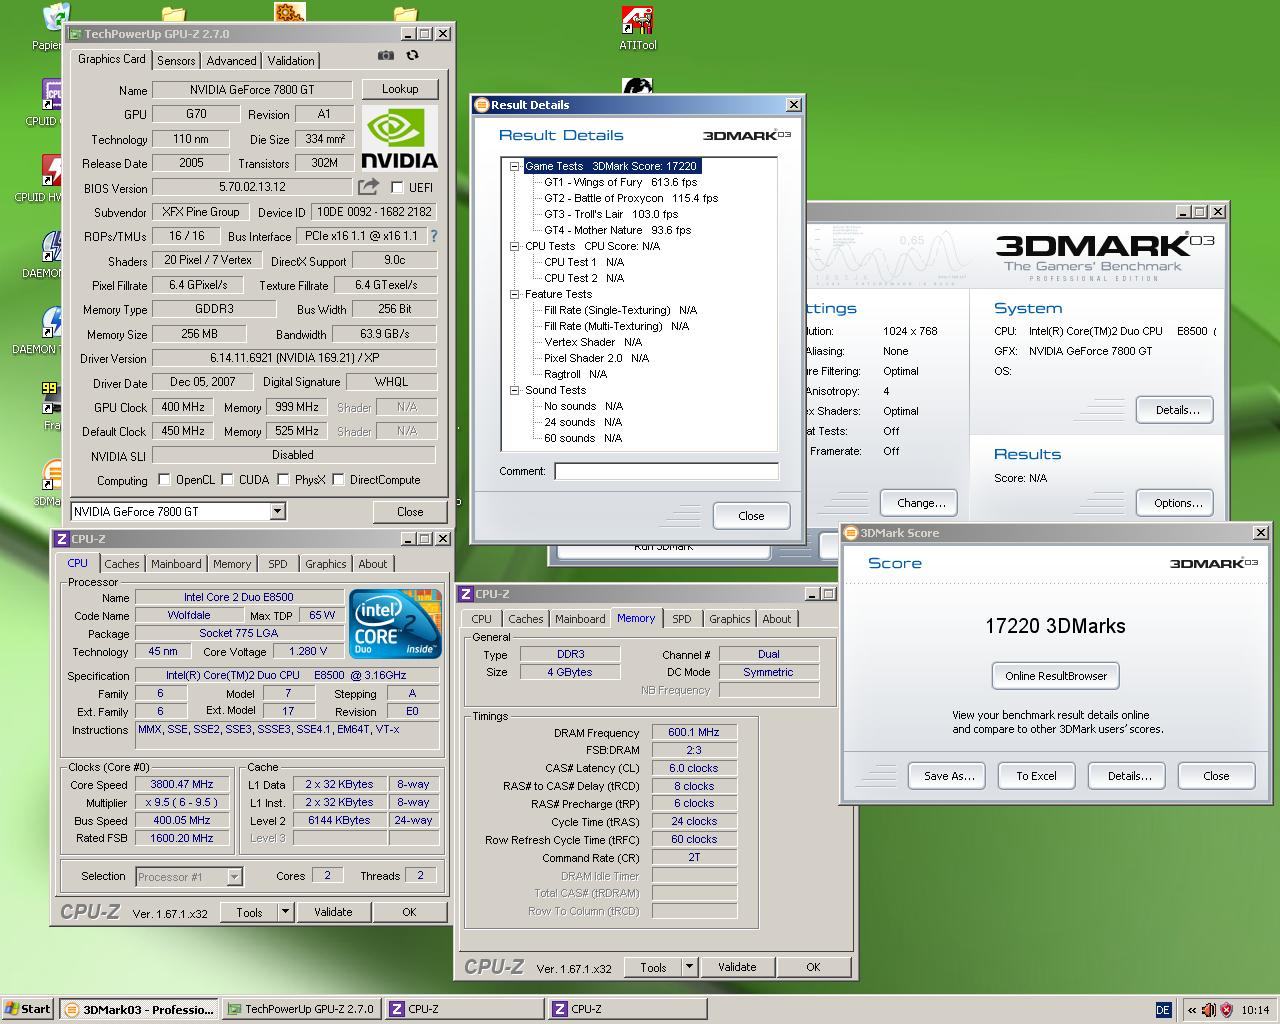Click the Online ResultBrowser button
Image resolution: width=1280 pixels, height=1024 pixels.
[1055, 676]
